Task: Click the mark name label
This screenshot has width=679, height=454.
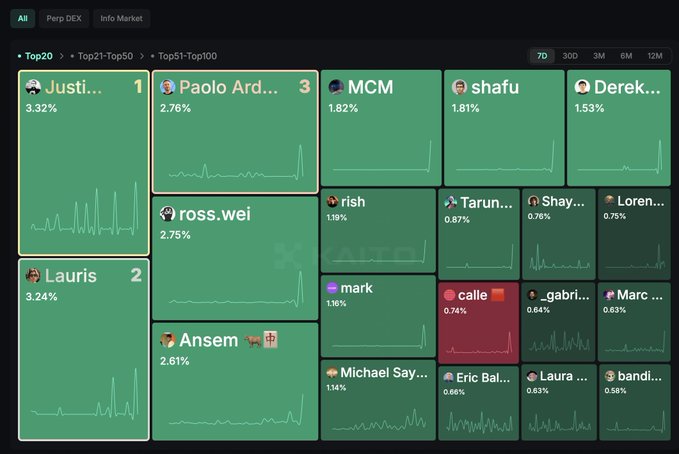Action: (x=356, y=288)
